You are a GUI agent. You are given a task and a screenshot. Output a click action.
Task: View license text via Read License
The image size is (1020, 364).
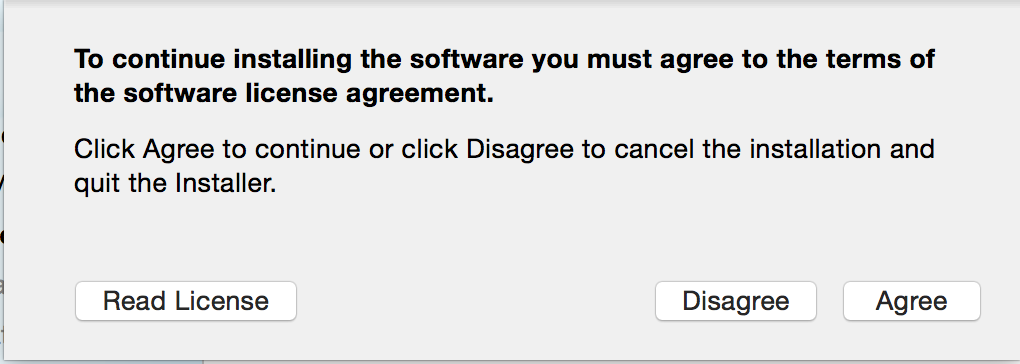(186, 301)
